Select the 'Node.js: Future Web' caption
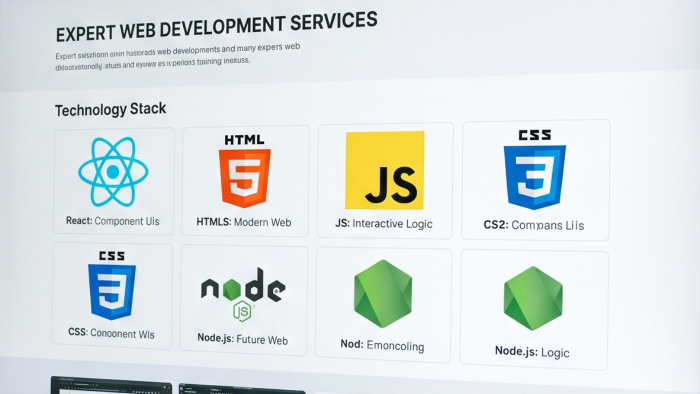The width and height of the screenshot is (700, 394). tap(242, 339)
